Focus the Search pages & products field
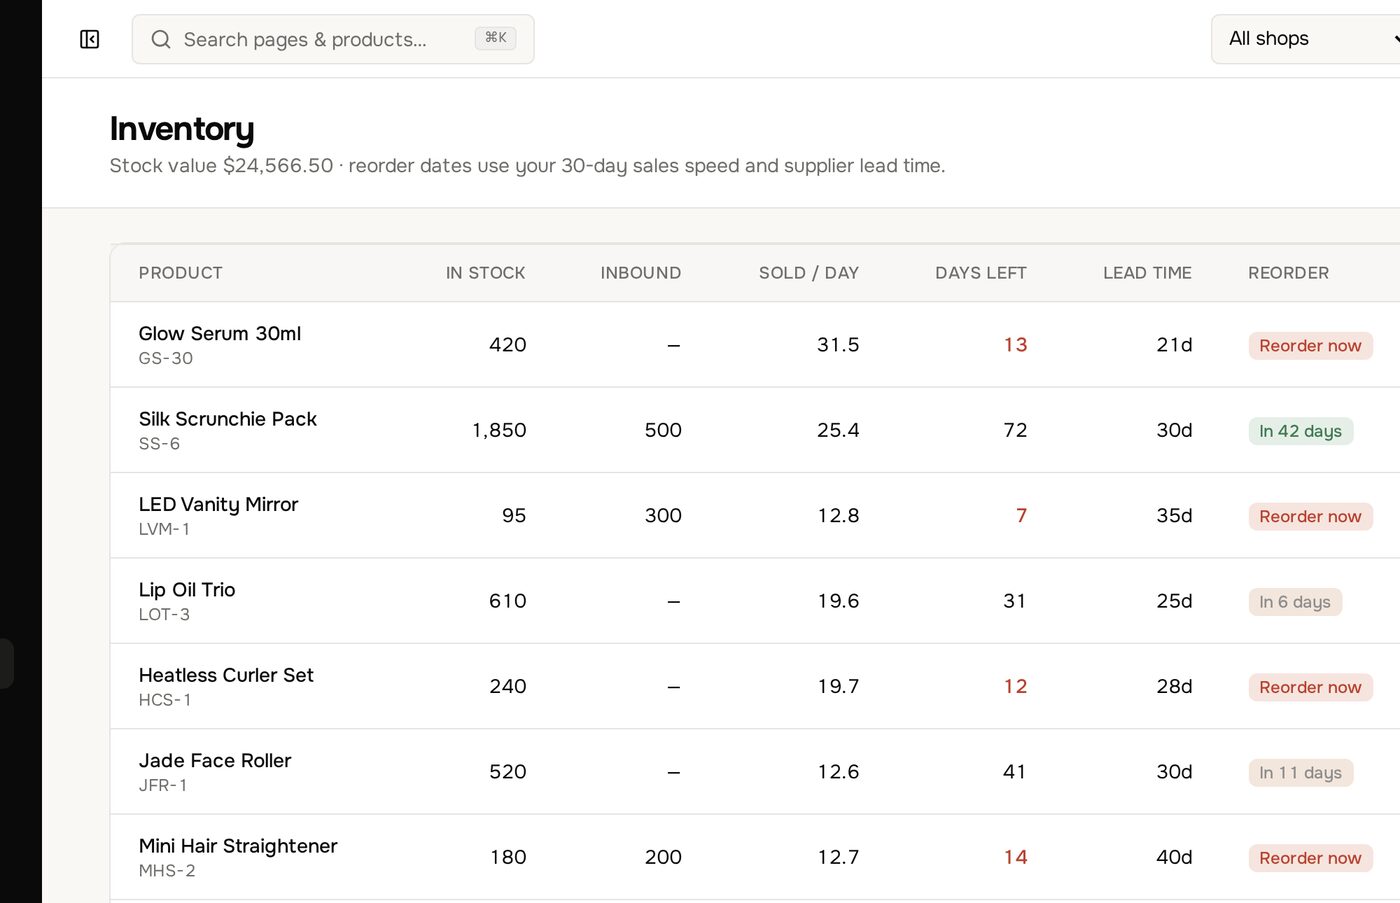The width and height of the screenshot is (1400, 903). point(333,39)
